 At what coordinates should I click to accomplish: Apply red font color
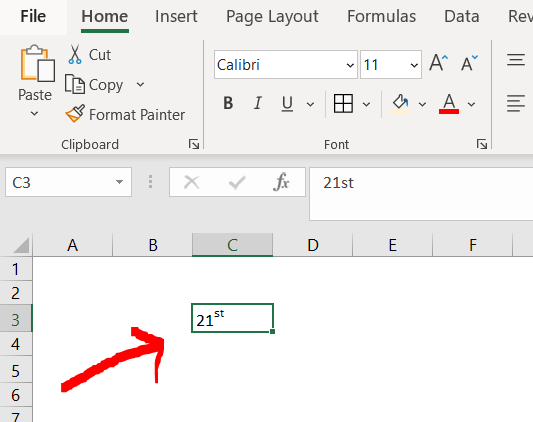click(x=449, y=103)
